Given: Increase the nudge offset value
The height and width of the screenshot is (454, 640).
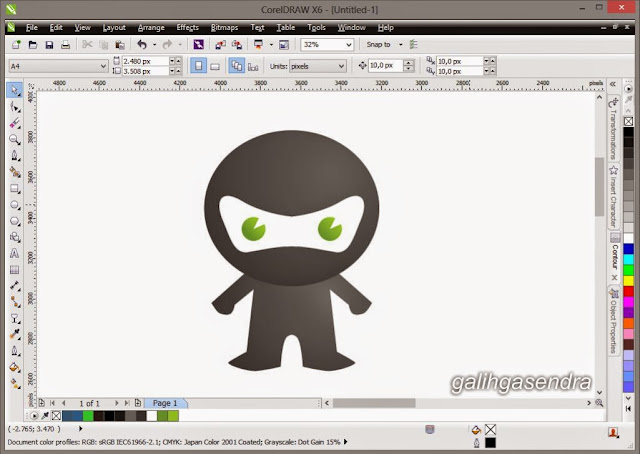Looking at the screenshot, I should [409, 62].
